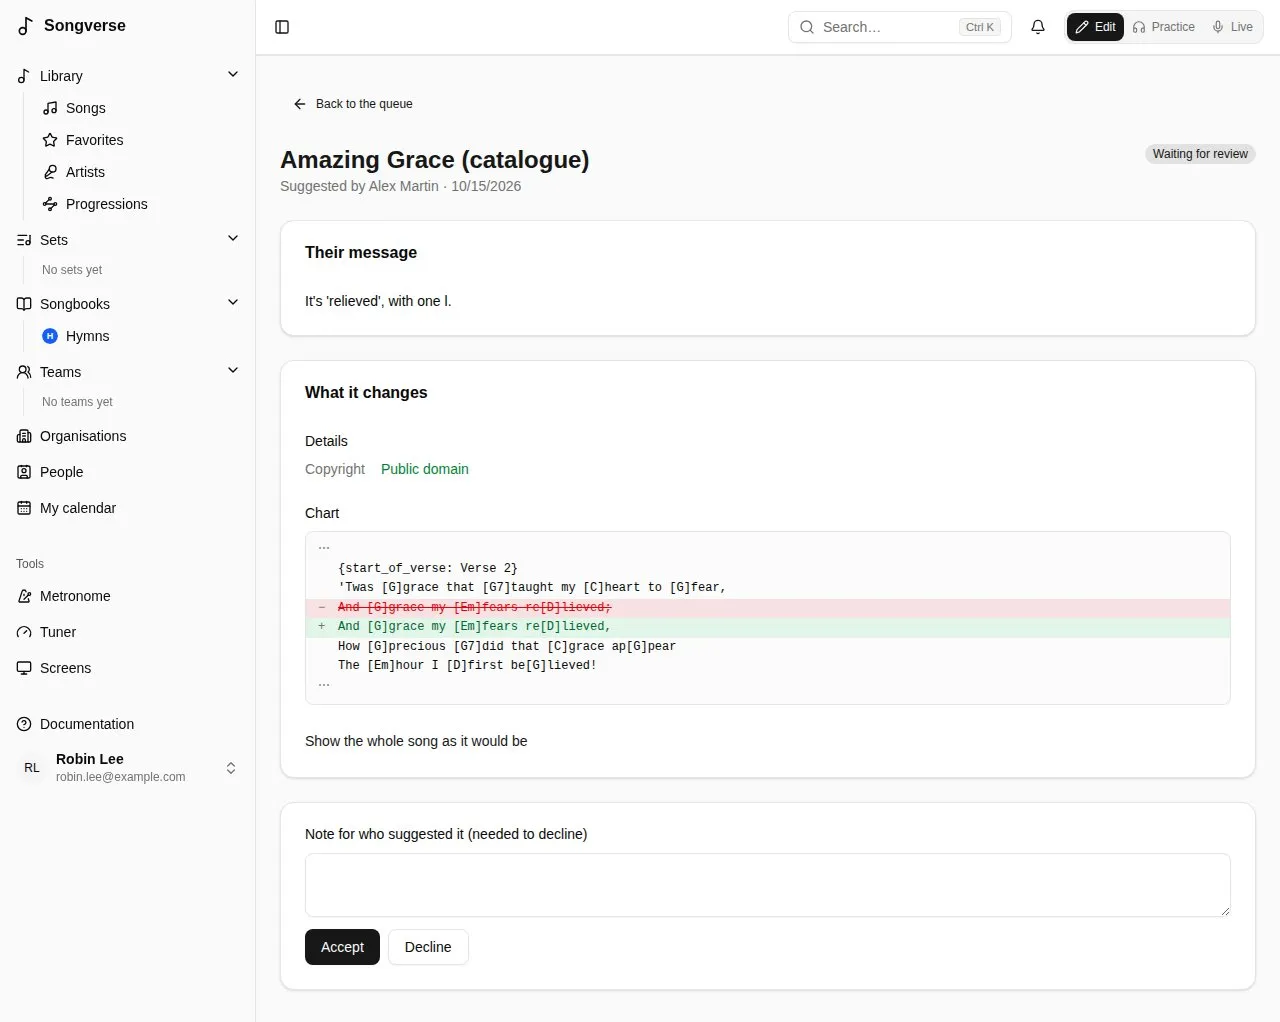Expand Show the whole song as it would be
Viewport: 1280px width, 1022px height.
tap(416, 741)
